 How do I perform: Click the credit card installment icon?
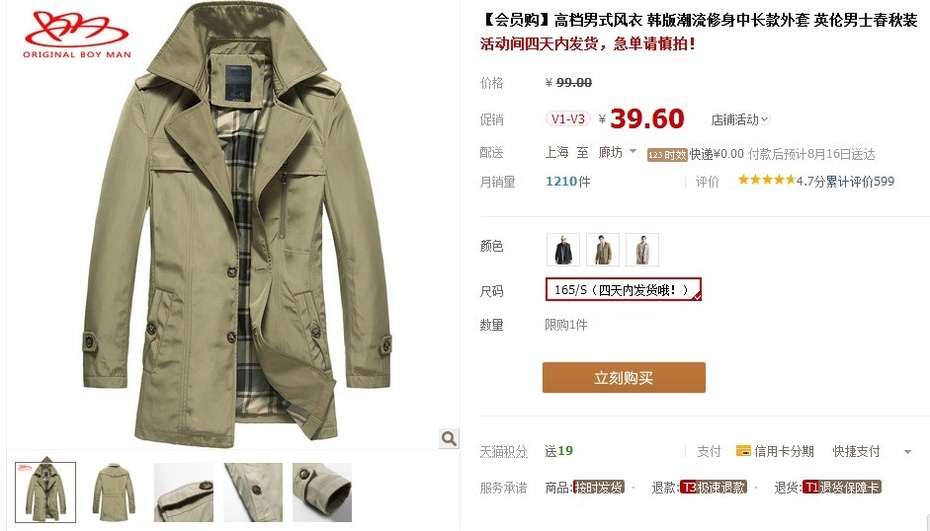tap(743, 451)
